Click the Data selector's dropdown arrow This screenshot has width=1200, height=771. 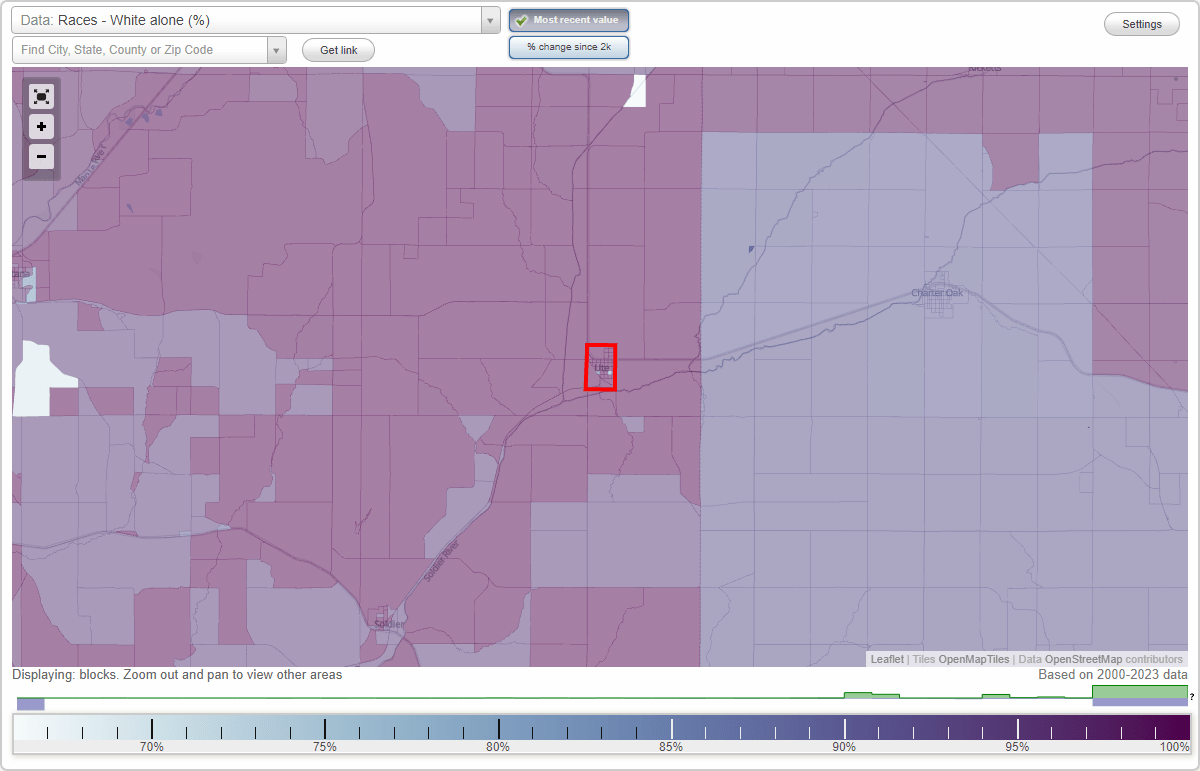tap(489, 19)
